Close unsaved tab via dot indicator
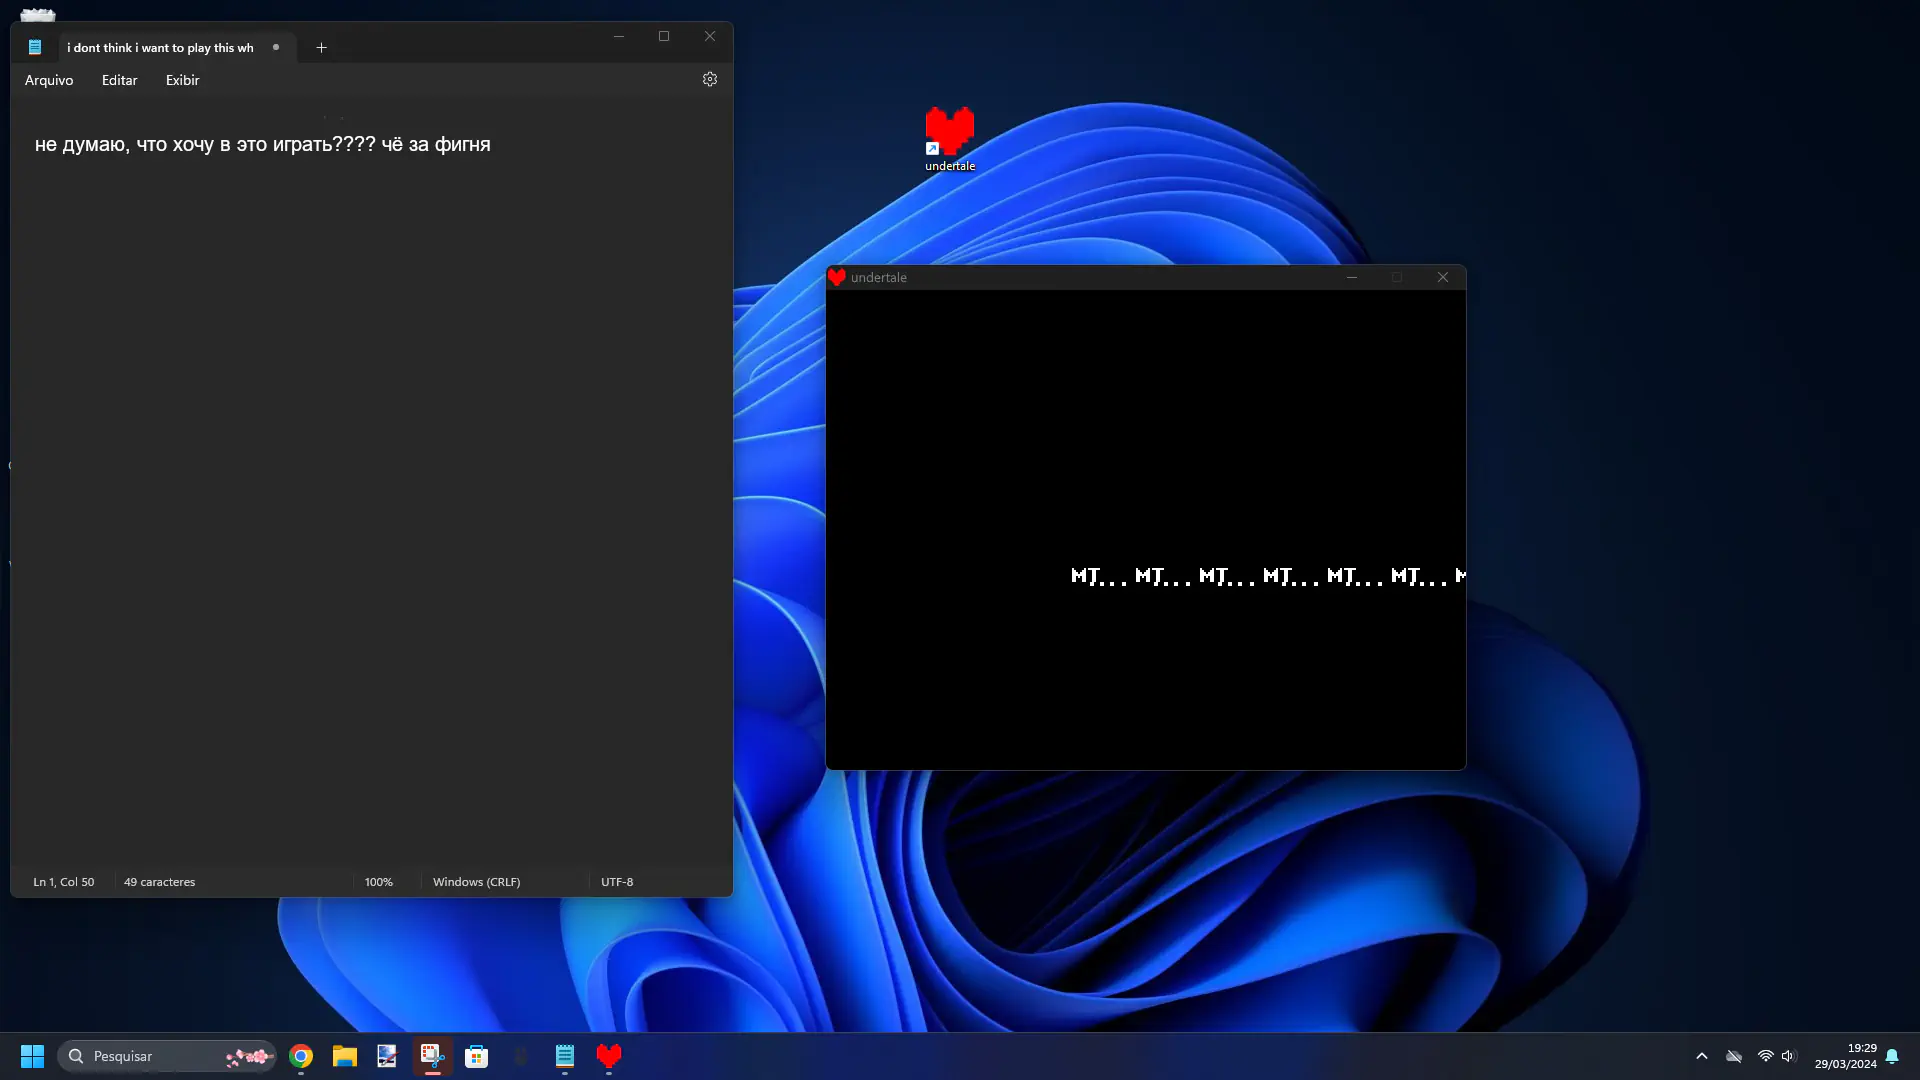1920x1080 pixels. [x=276, y=47]
